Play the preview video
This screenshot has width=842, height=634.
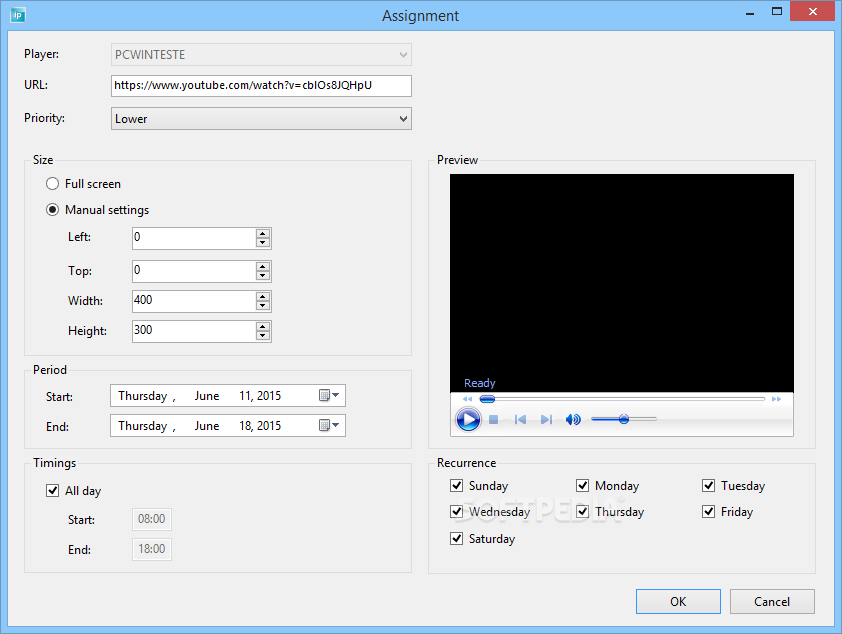468,419
